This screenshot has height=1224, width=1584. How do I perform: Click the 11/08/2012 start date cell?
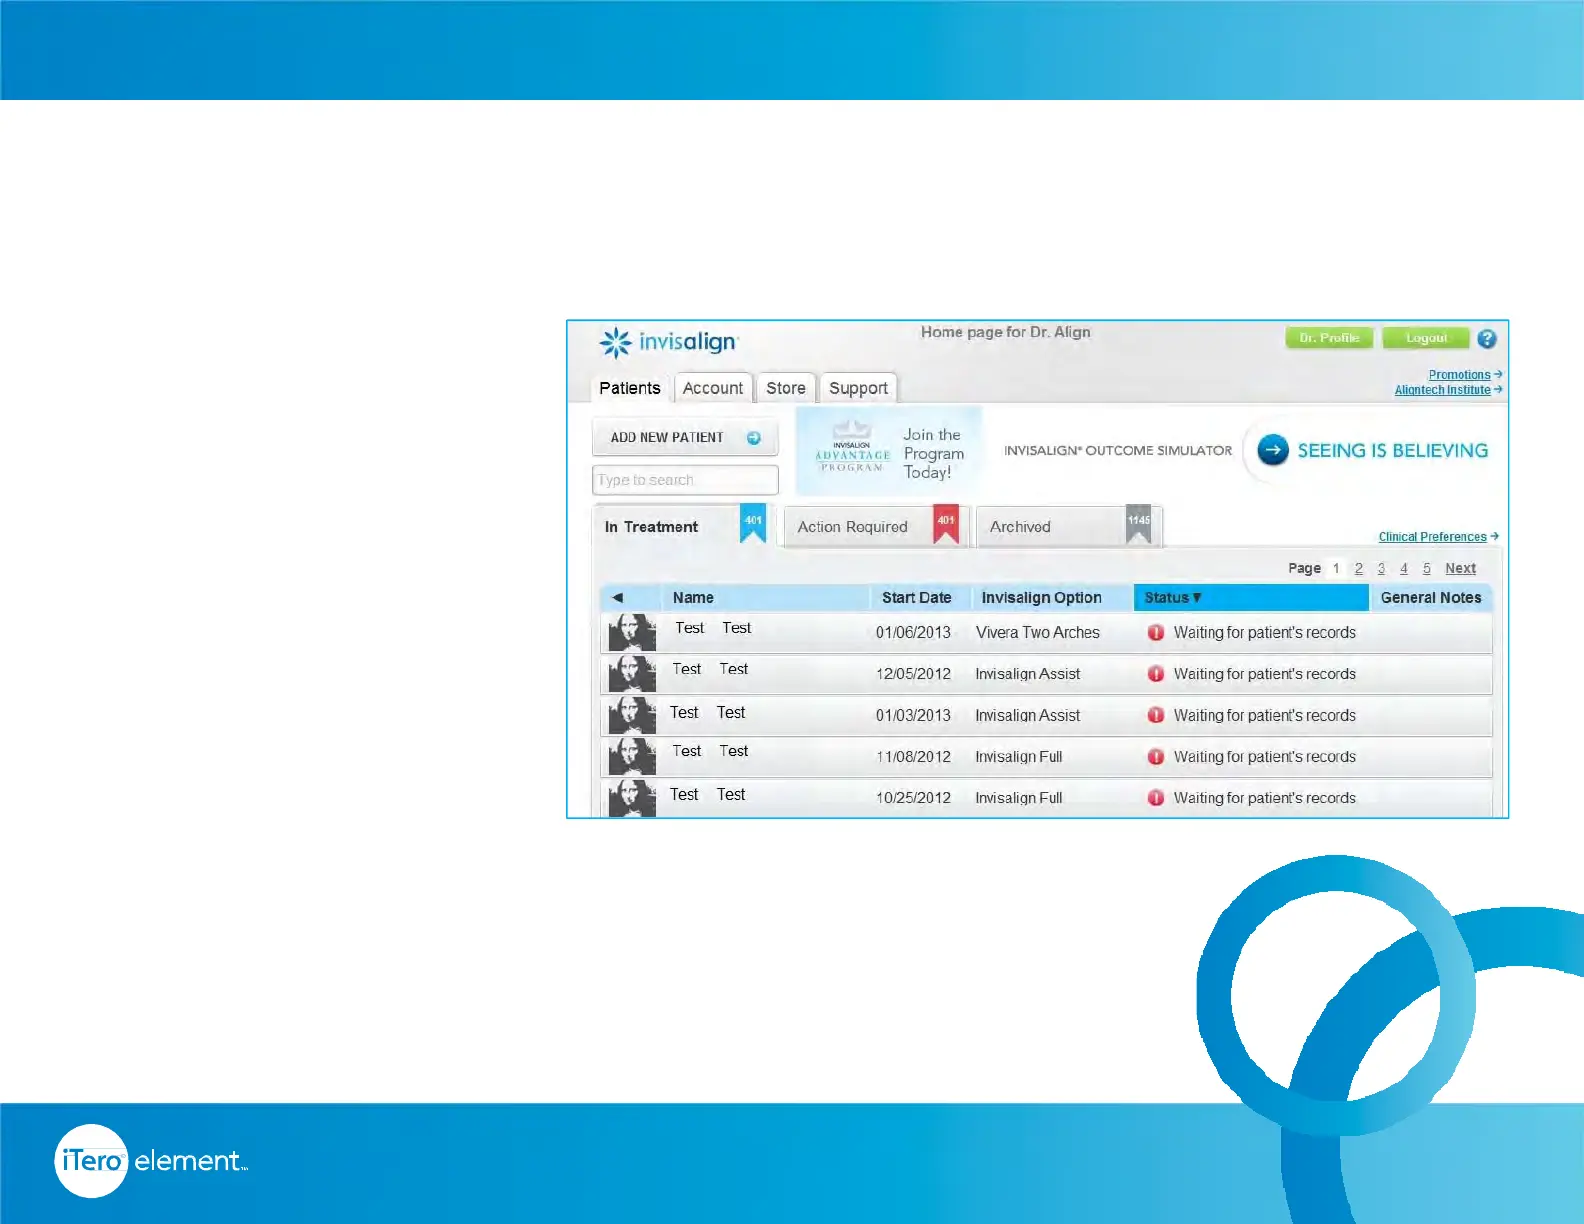(913, 757)
